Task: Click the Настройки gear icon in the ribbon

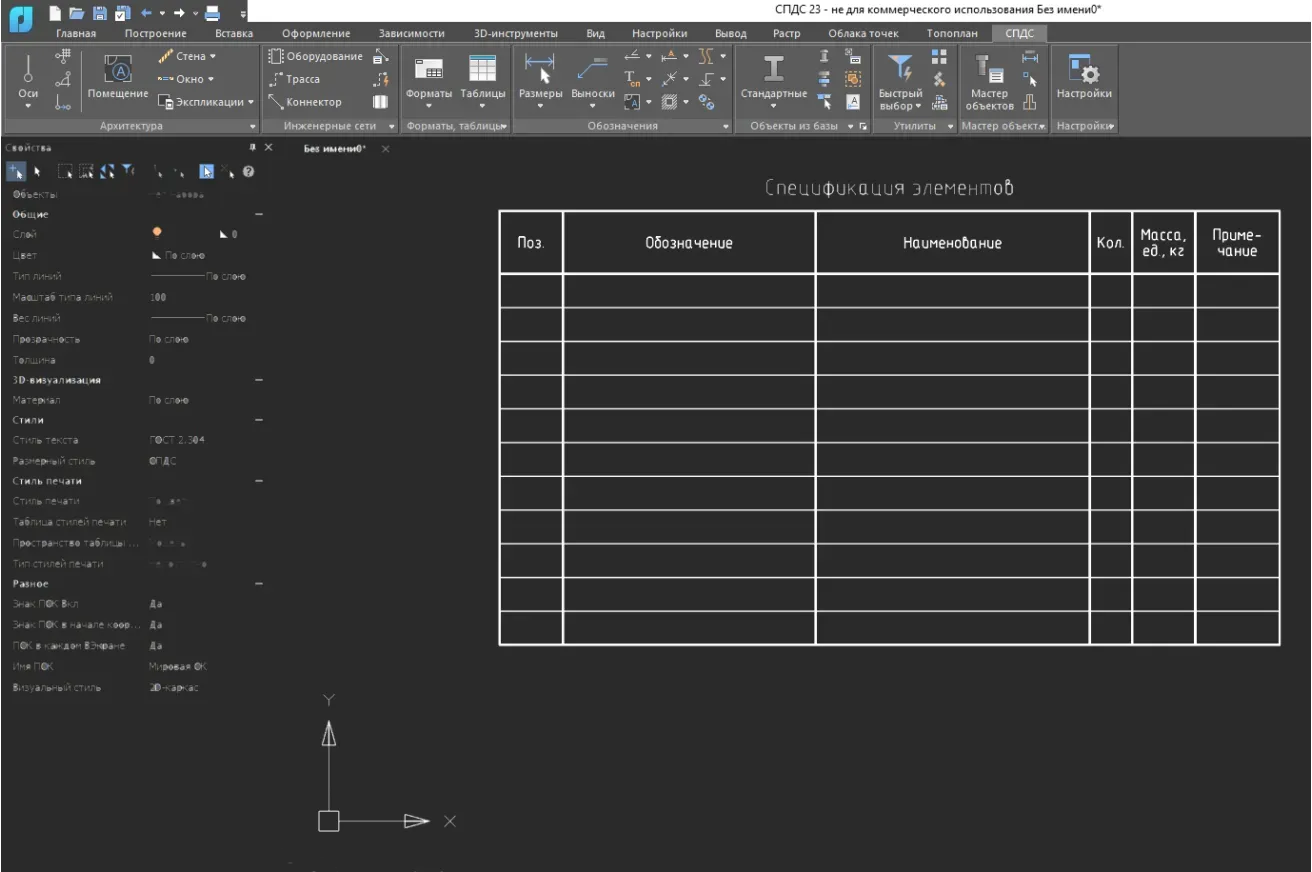Action: pos(1084,70)
